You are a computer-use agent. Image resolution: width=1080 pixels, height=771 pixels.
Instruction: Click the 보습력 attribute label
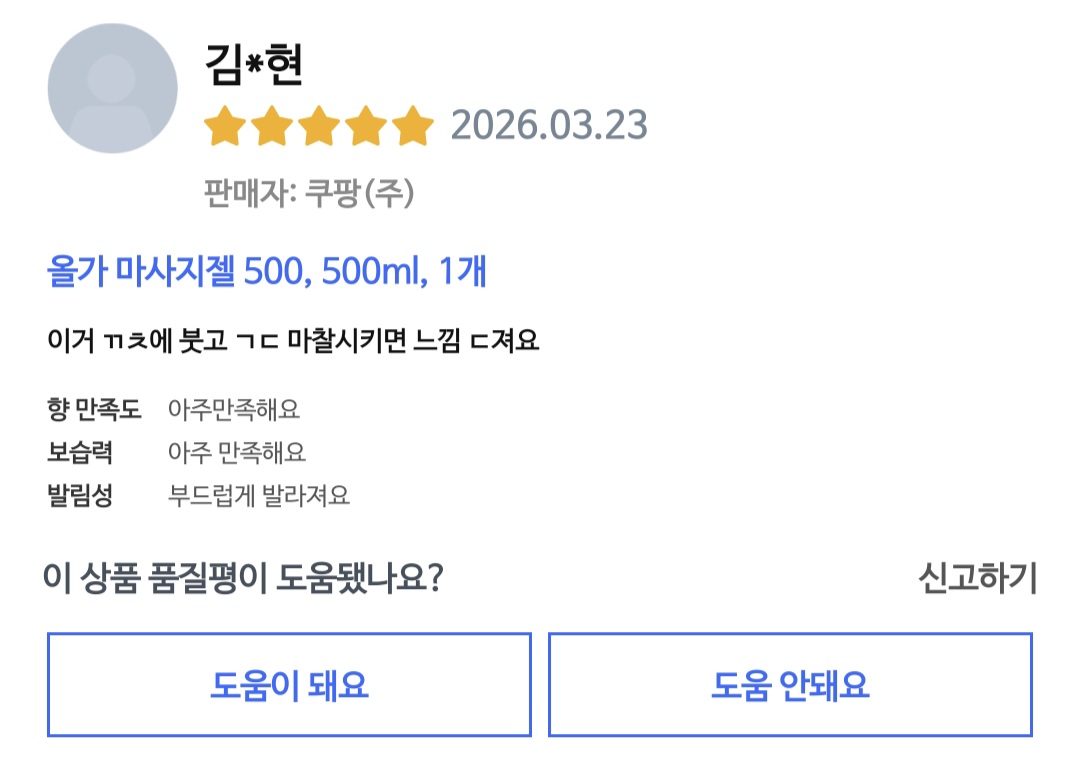point(80,452)
